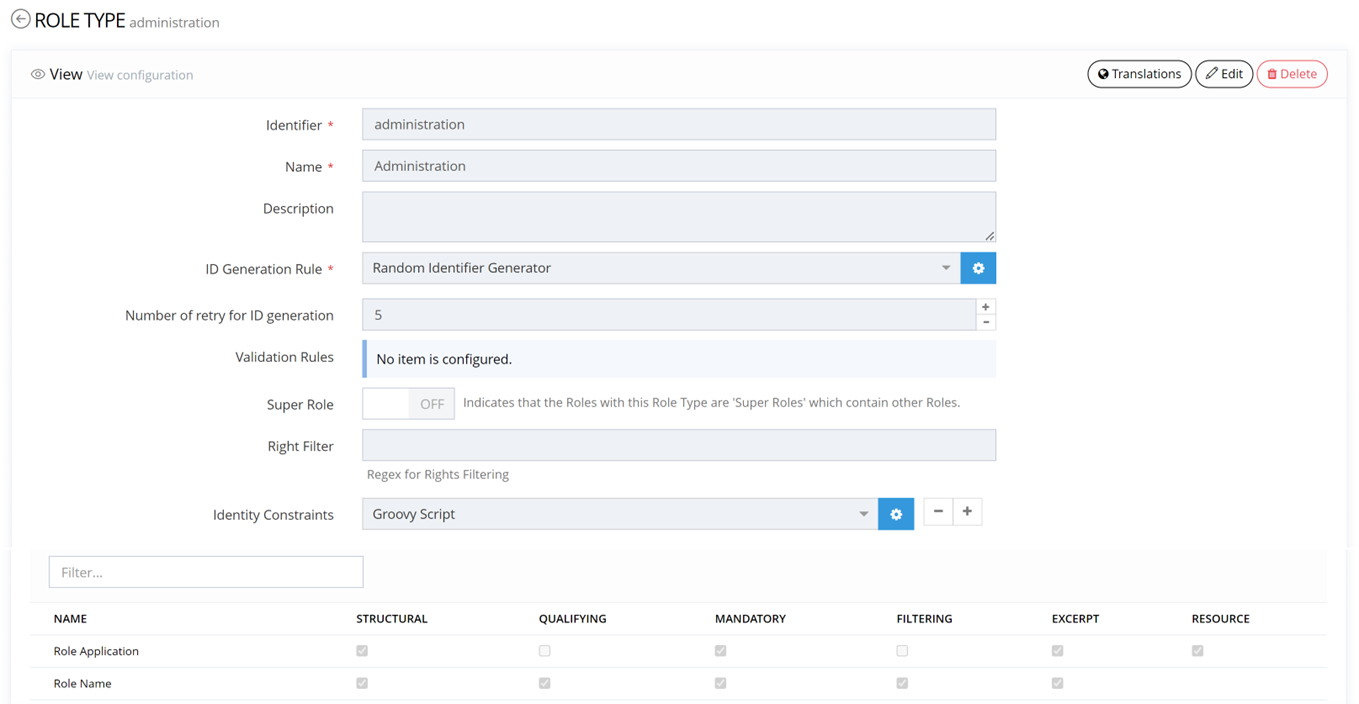The width and height of the screenshot is (1359, 704).
Task: Sort table by the NAME column header
Action: [x=70, y=619]
